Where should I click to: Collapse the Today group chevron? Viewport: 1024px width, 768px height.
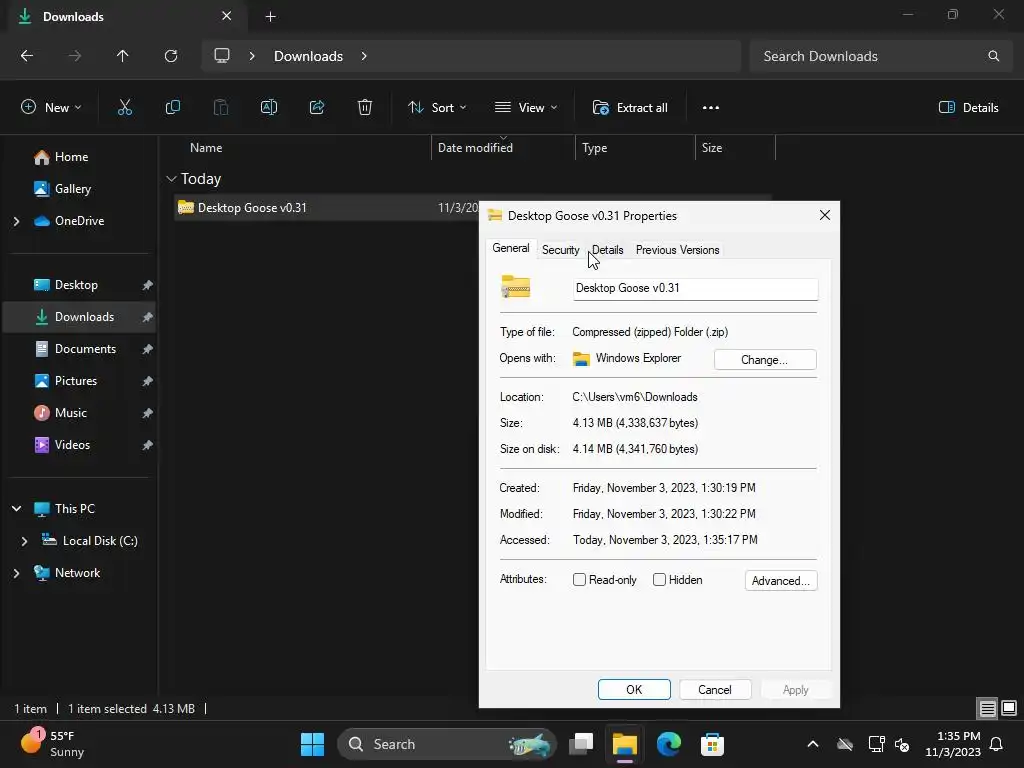[172, 179]
